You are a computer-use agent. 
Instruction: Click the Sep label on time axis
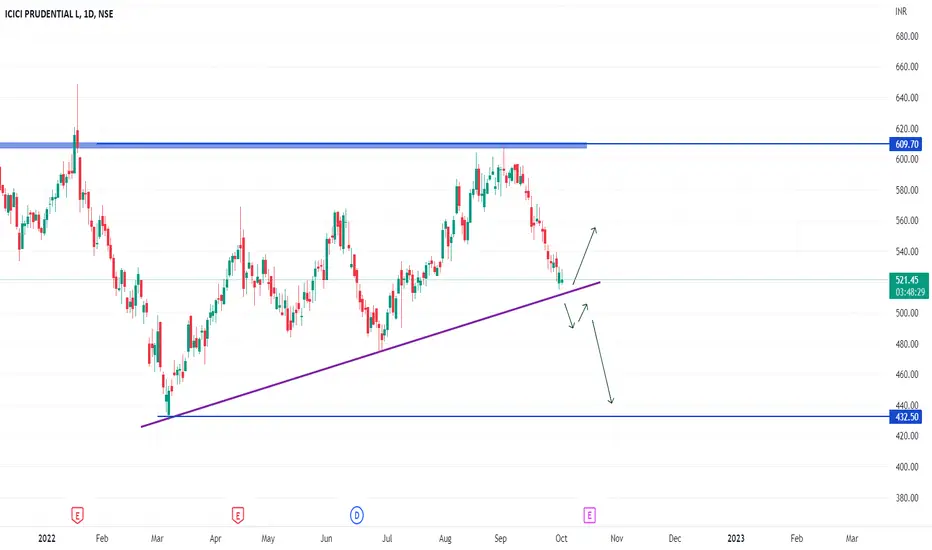pyautogui.click(x=500, y=538)
